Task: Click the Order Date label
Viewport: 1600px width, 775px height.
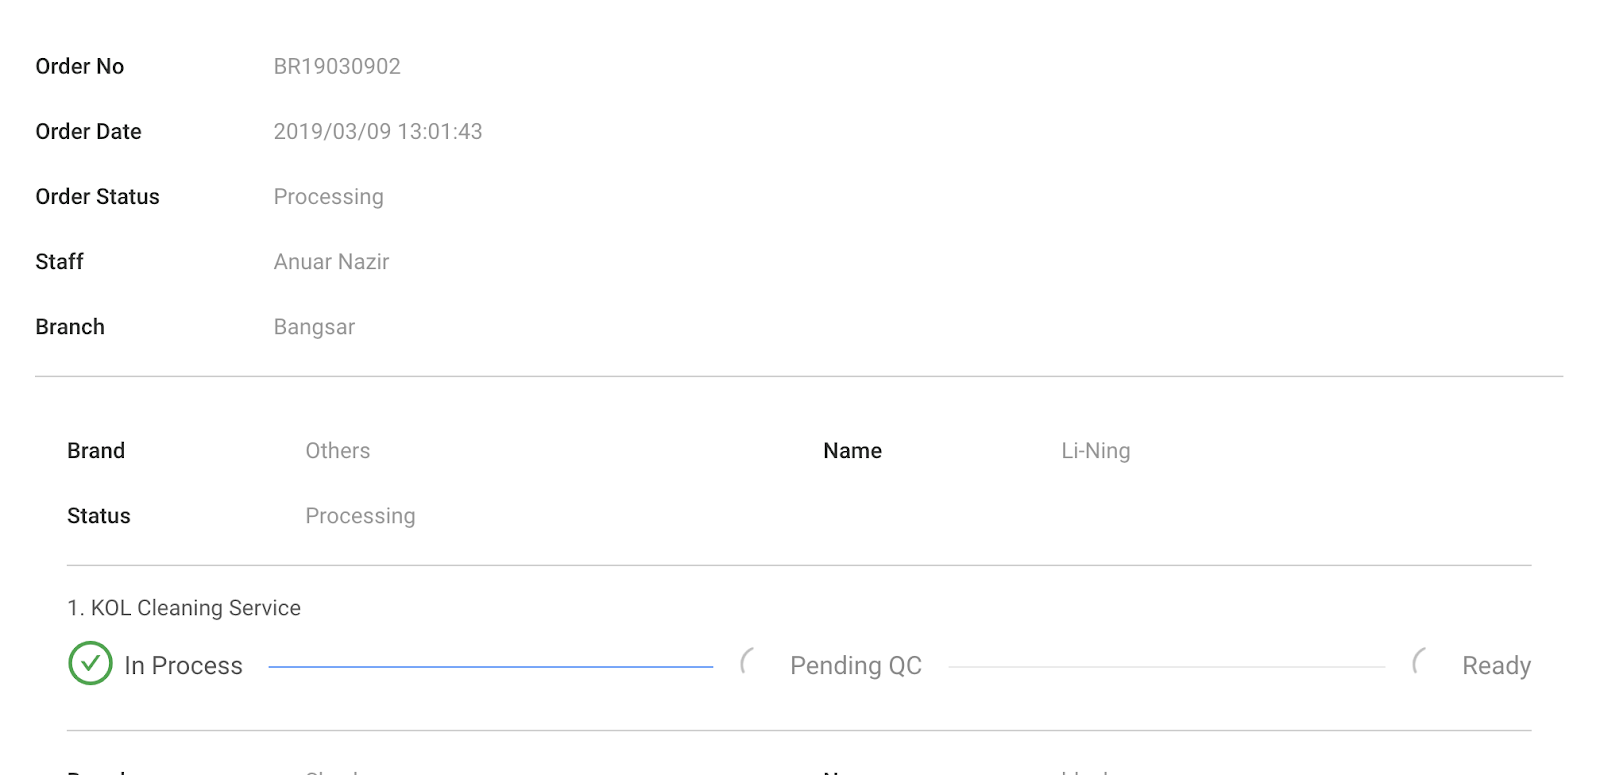Action: click(88, 132)
